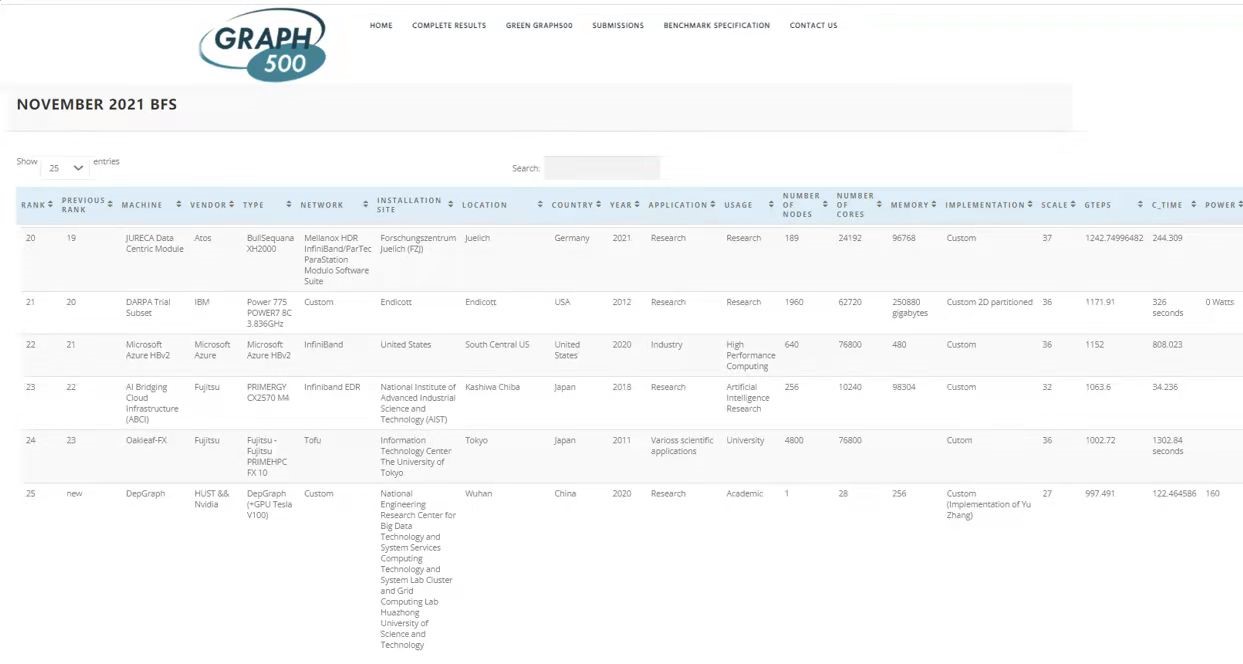
Task: Sort by Vendor column sort icon
Action: pyautogui.click(x=231, y=205)
